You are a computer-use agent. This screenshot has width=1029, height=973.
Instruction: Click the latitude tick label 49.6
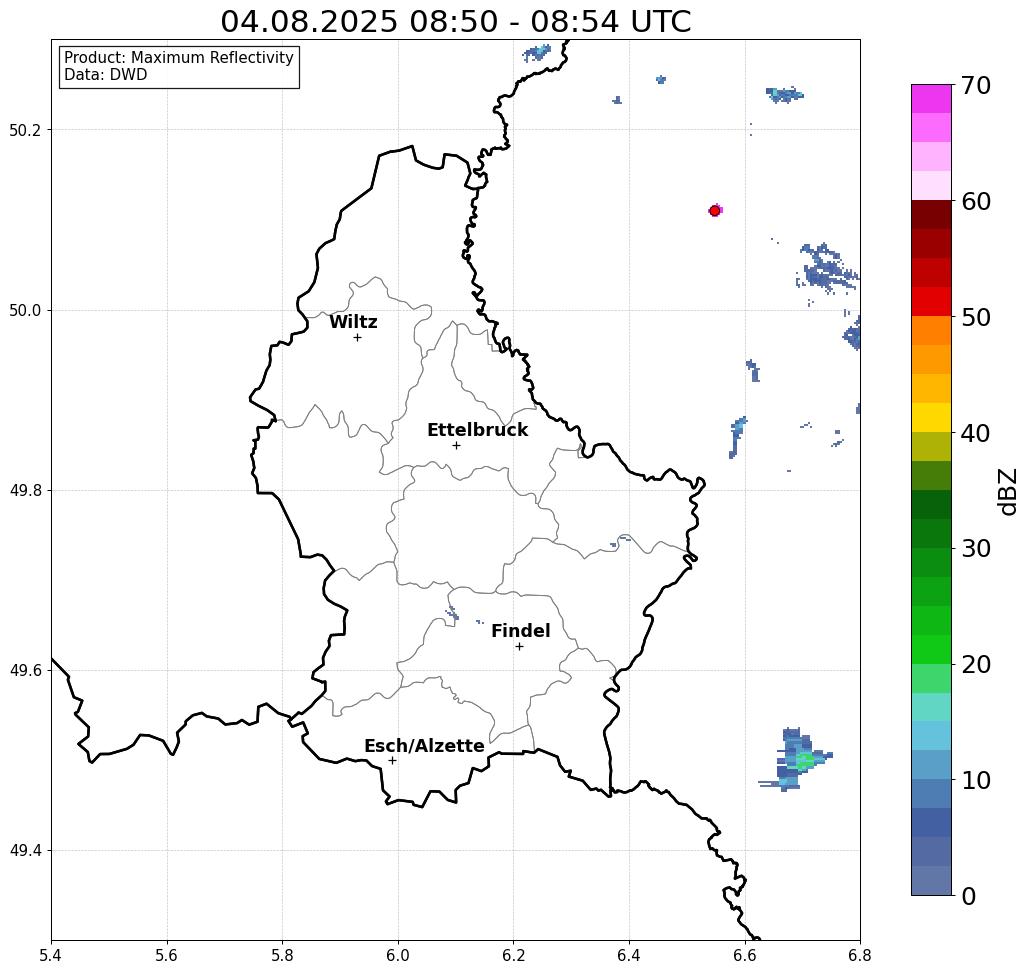(25, 671)
